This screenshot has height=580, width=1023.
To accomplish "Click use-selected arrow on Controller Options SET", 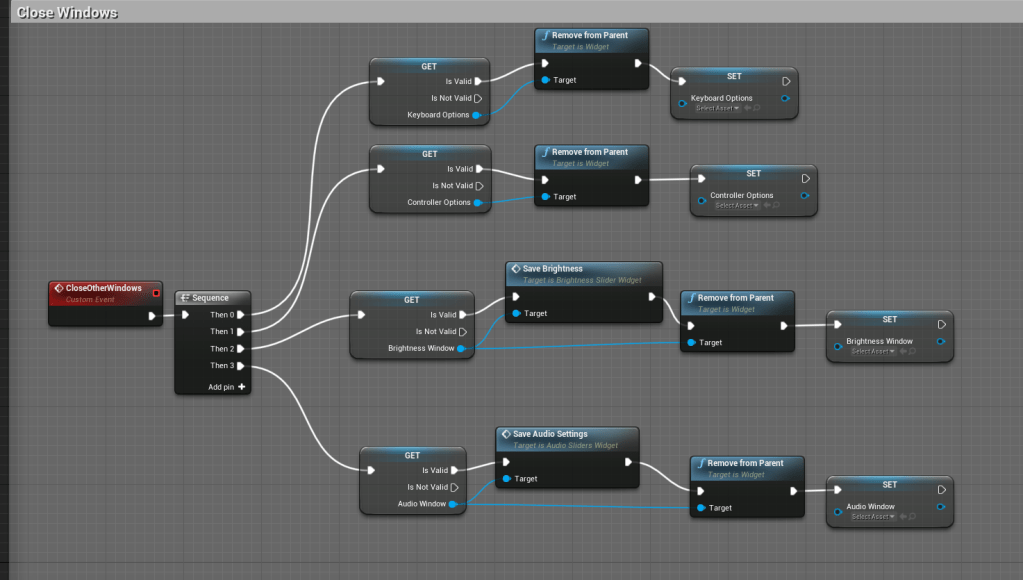I will 767,205.
